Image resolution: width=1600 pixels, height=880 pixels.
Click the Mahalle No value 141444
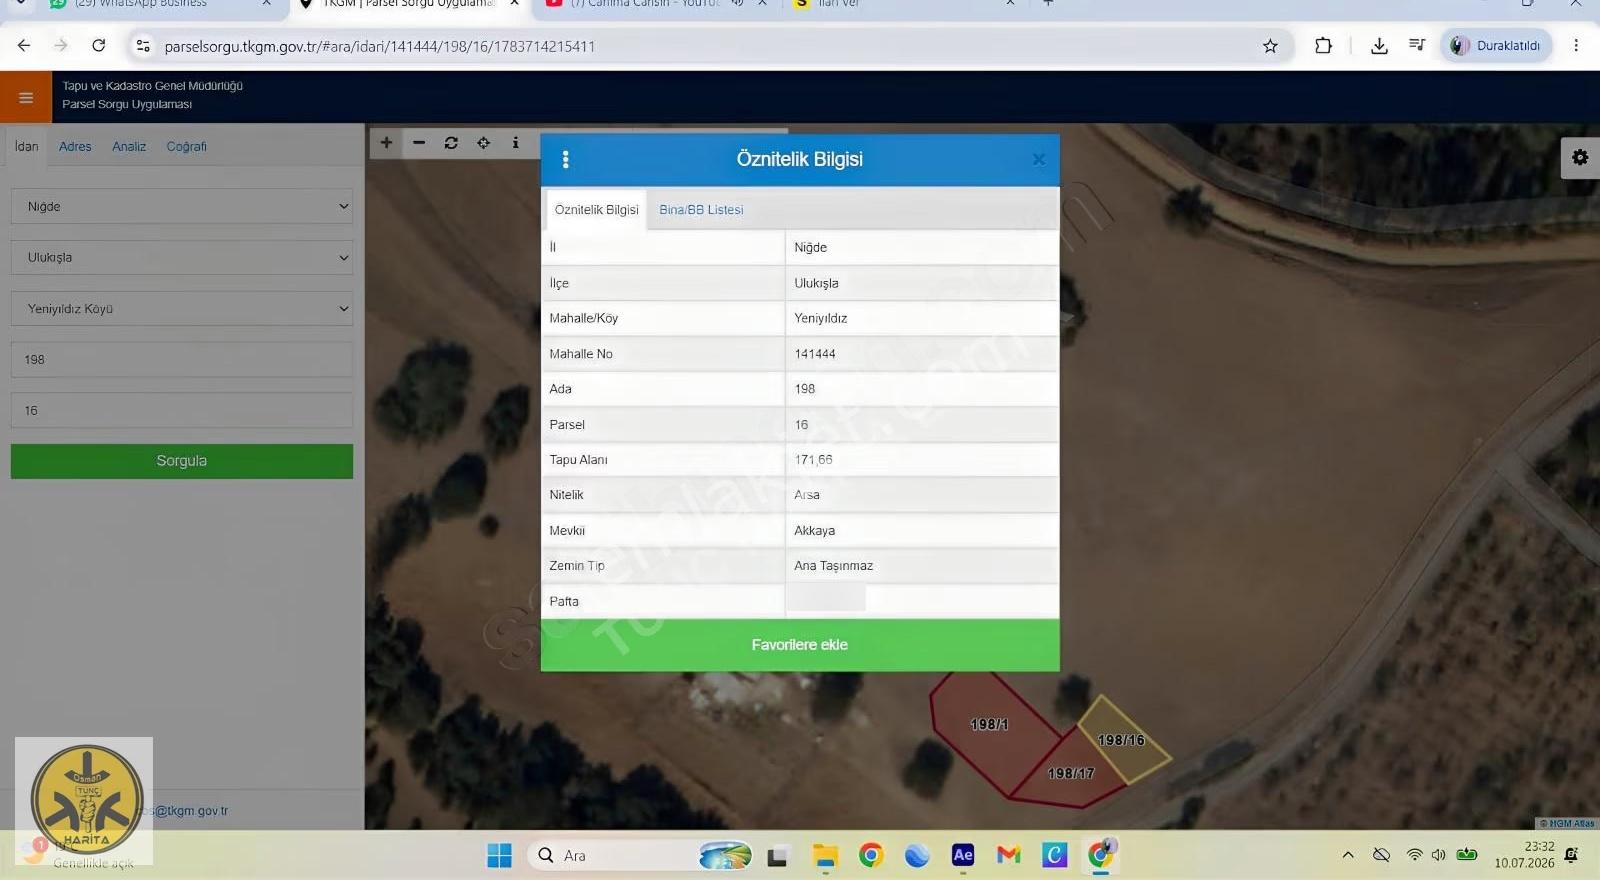pyautogui.click(x=815, y=354)
